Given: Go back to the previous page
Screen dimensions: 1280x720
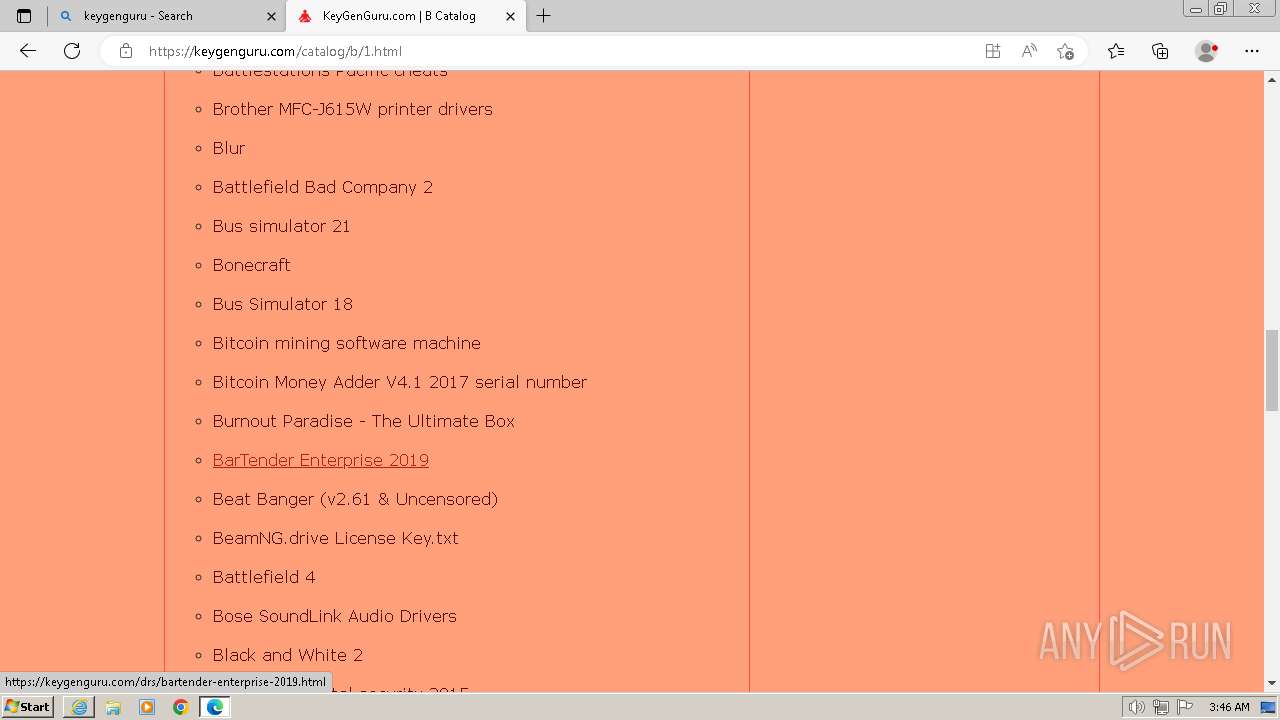Looking at the screenshot, I should click(x=28, y=51).
